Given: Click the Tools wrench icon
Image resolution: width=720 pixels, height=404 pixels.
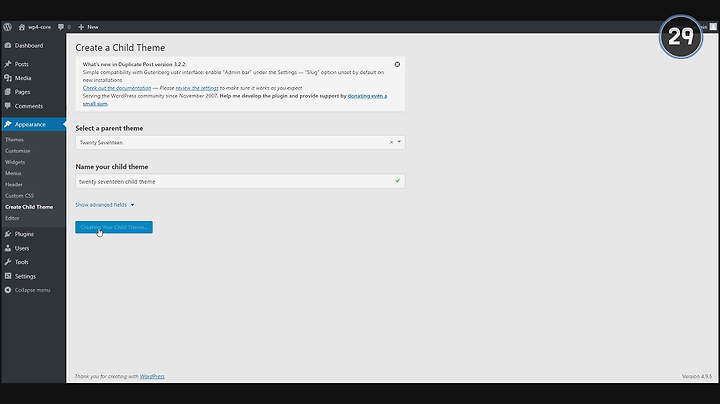Looking at the screenshot, I should pyautogui.click(x=8, y=262).
